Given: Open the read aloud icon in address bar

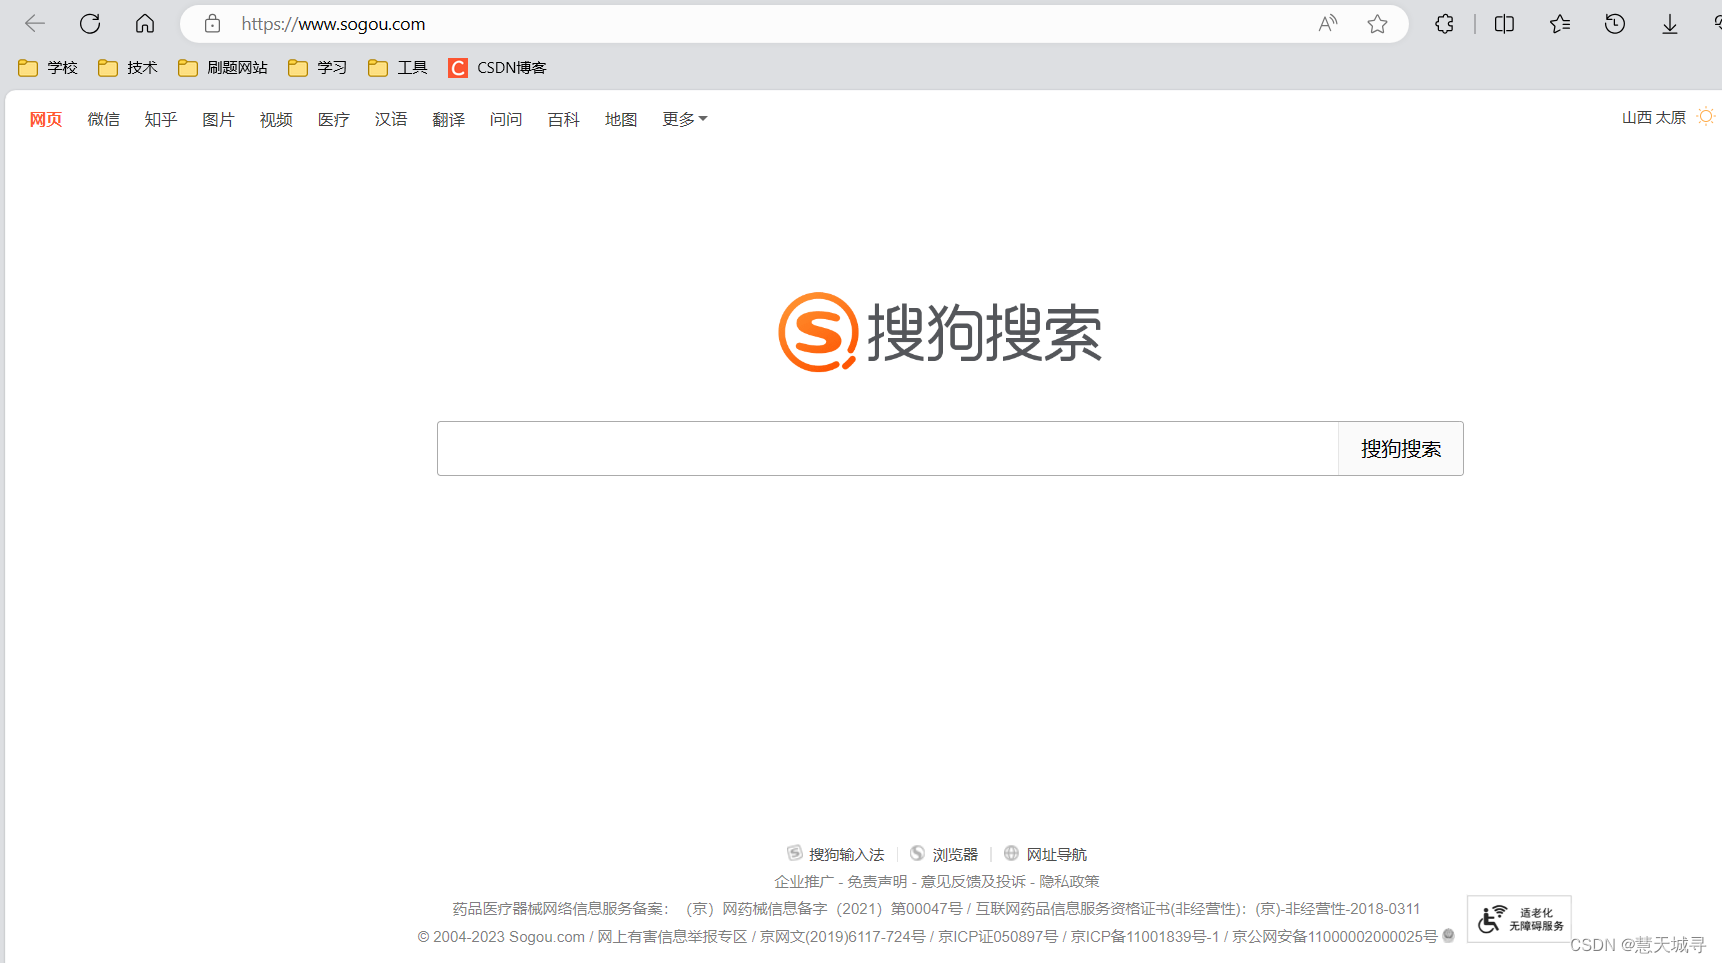Looking at the screenshot, I should (x=1328, y=24).
